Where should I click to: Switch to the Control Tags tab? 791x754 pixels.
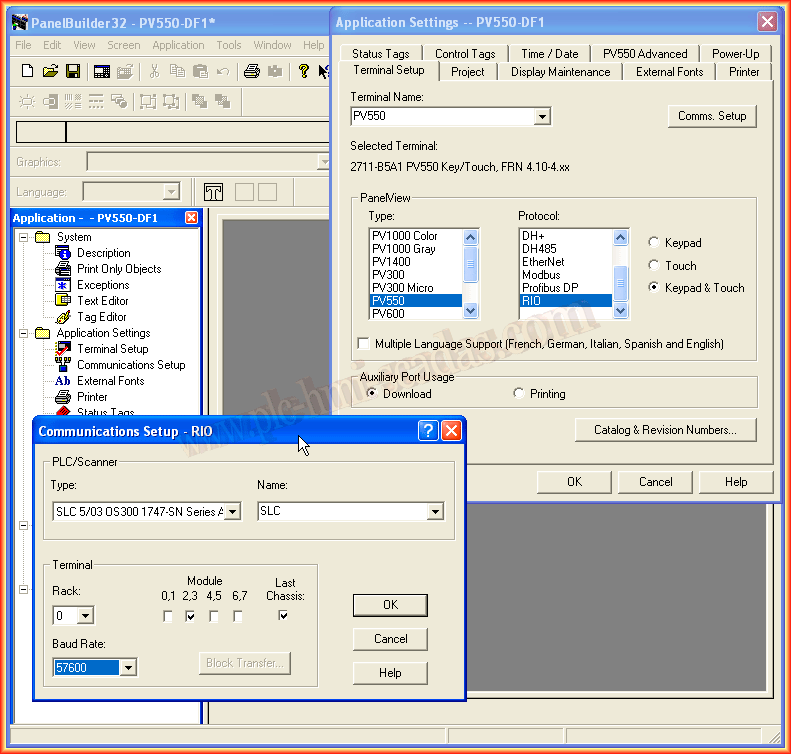[x=465, y=54]
